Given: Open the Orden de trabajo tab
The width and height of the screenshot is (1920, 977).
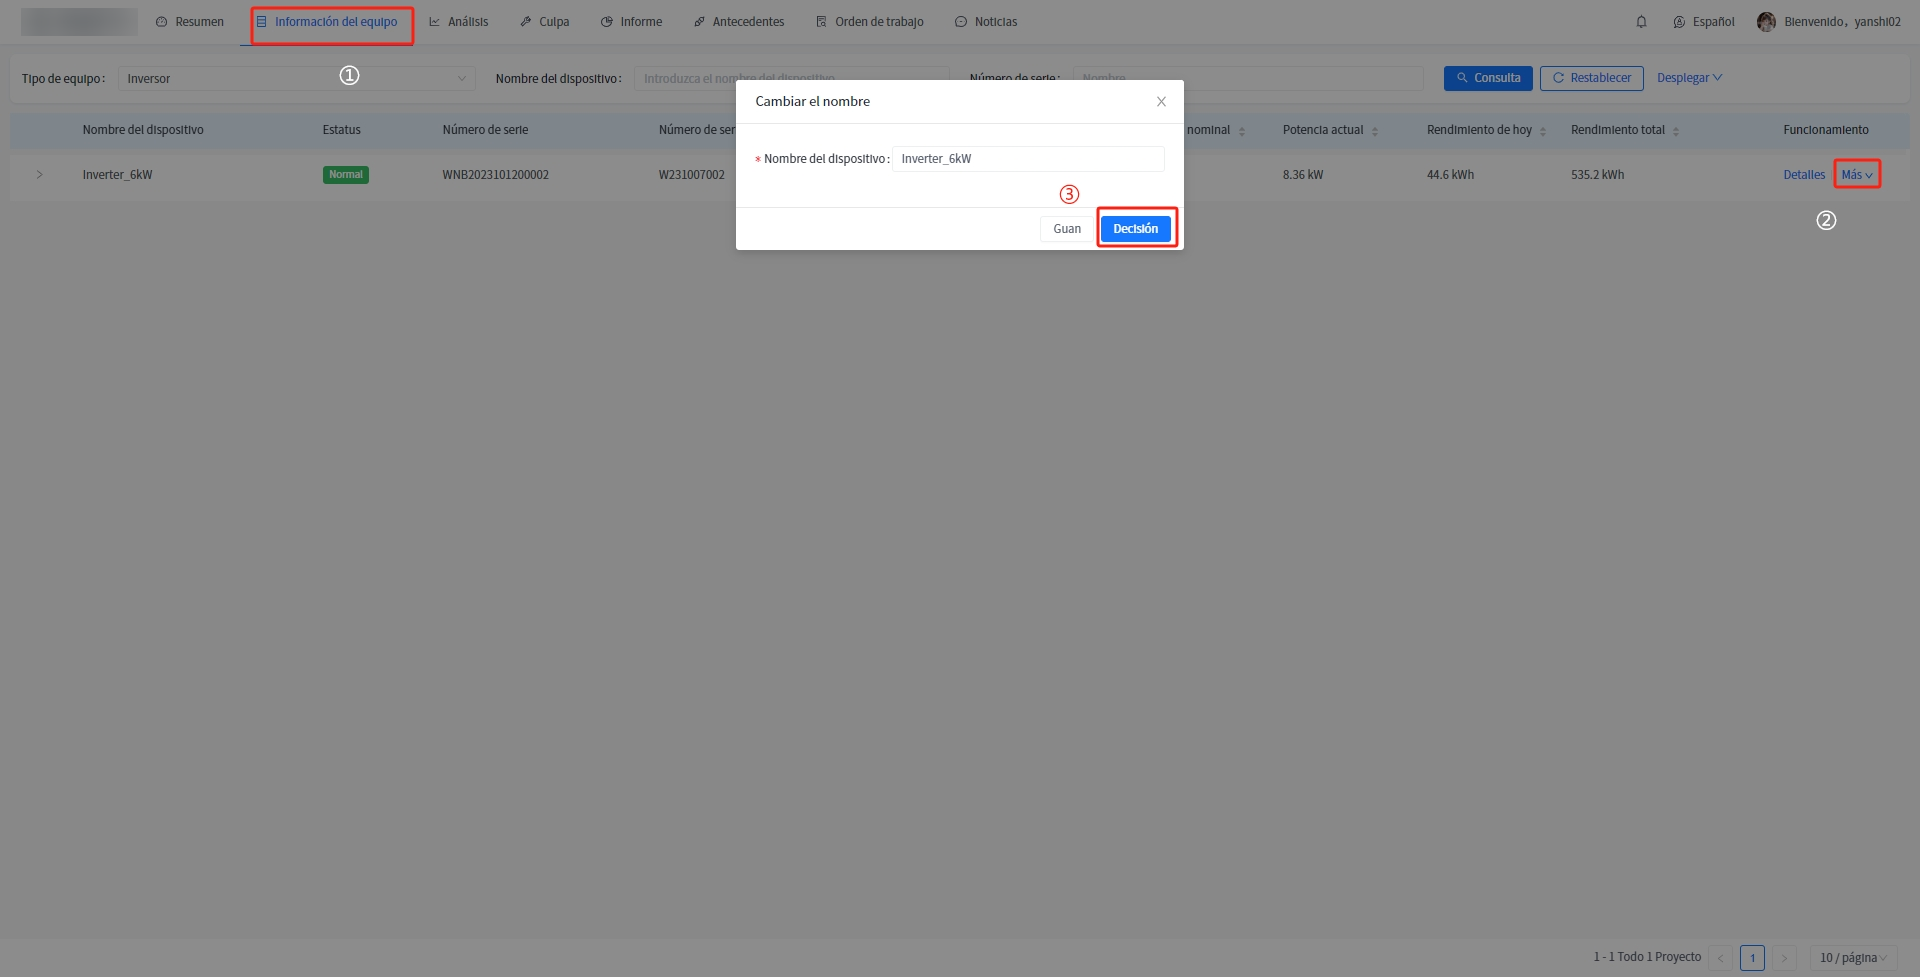Looking at the screenshot, I should pyautogui.click(x=870, y=22).
